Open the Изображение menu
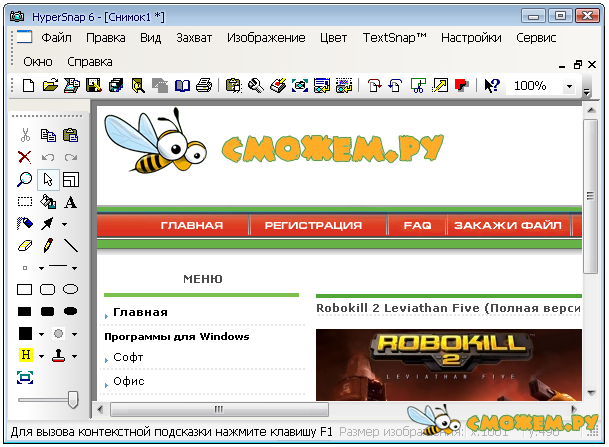This screenshot has width=609, height=447. 266,38
